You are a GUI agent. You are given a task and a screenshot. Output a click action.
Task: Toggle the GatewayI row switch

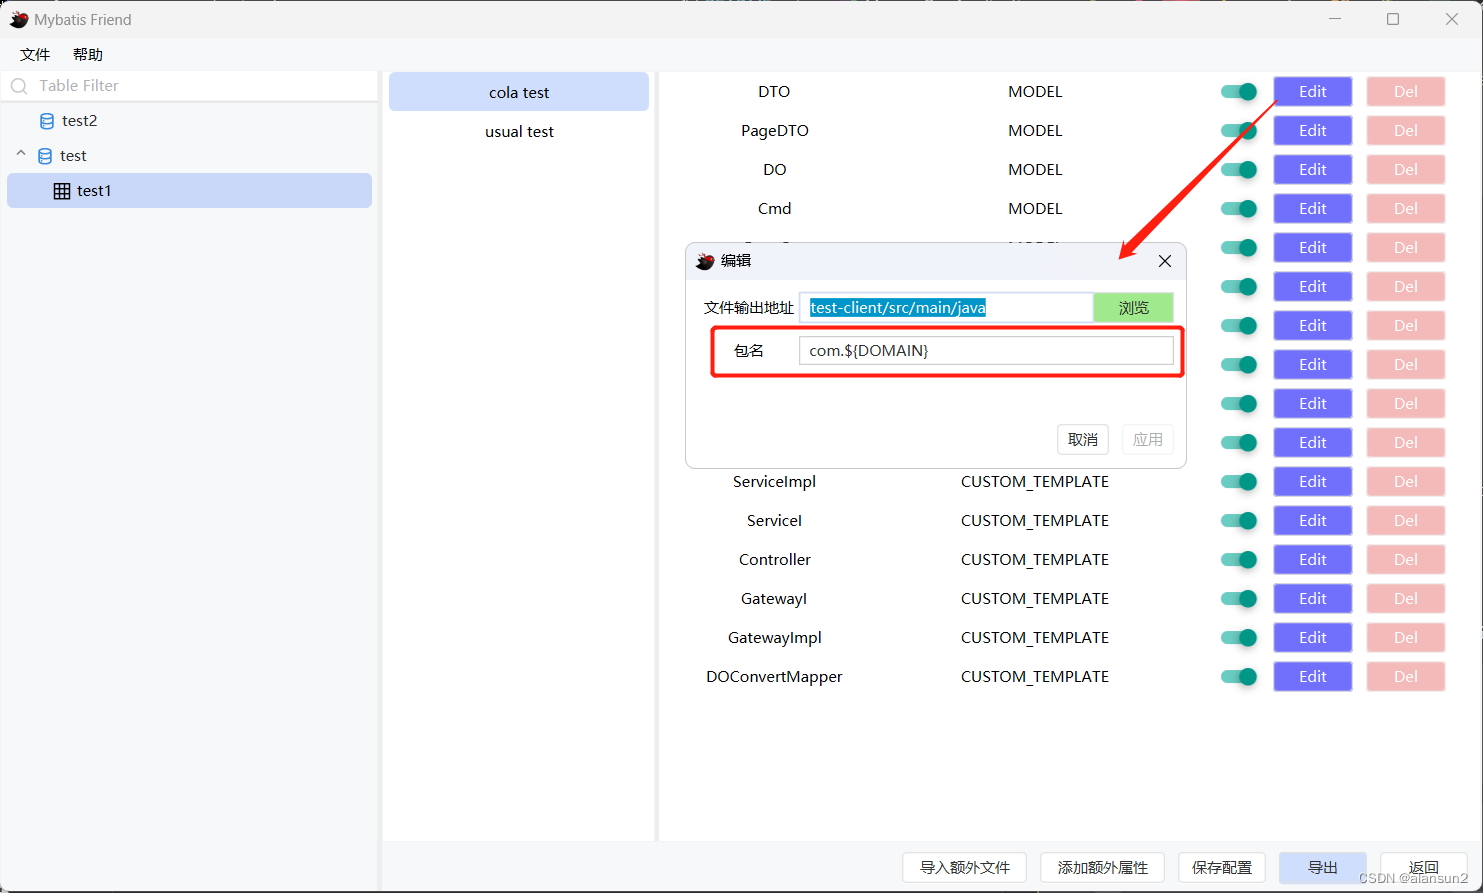(1239, 599)
